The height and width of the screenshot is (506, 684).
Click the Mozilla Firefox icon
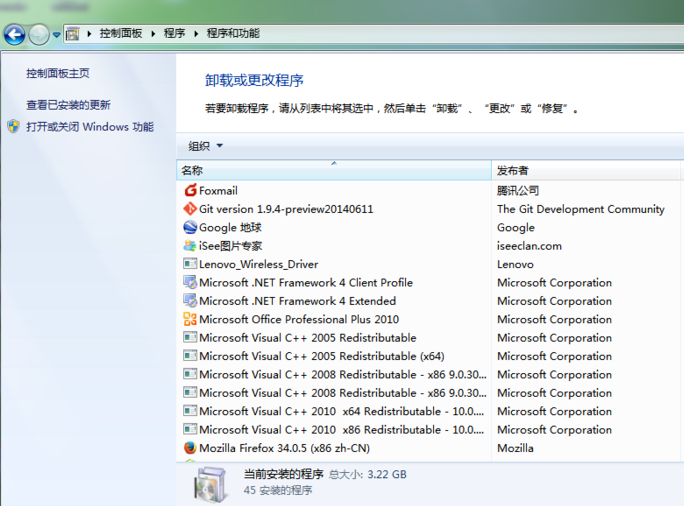click(190, 448)
